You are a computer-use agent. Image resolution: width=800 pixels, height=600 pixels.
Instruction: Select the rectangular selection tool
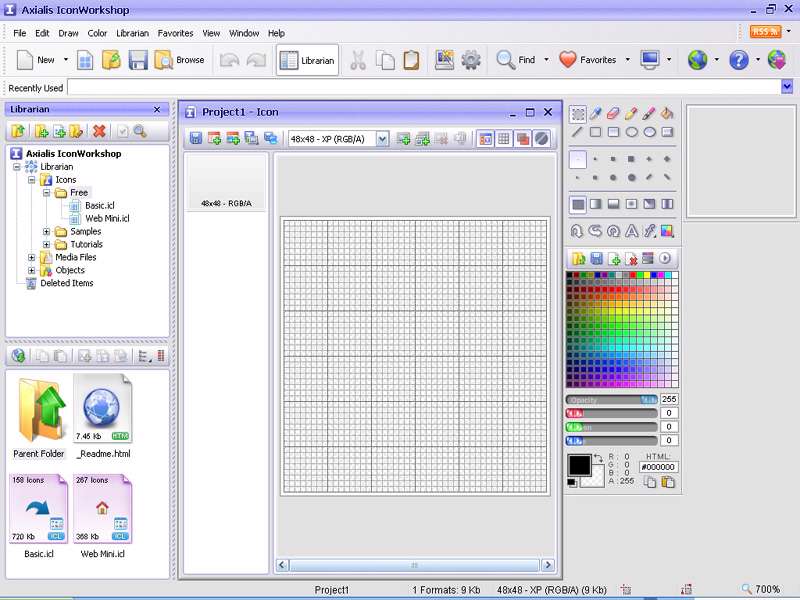pos(578,114)
